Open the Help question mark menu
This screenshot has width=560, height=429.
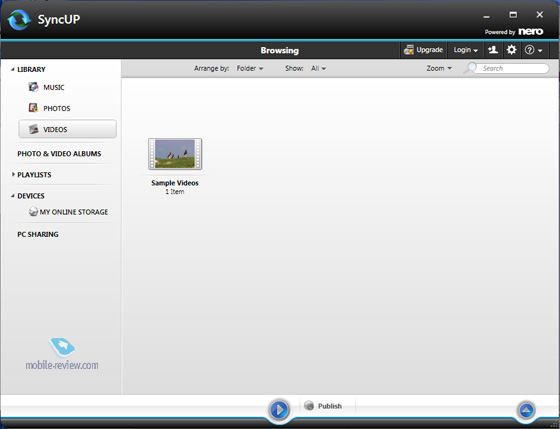534,50
